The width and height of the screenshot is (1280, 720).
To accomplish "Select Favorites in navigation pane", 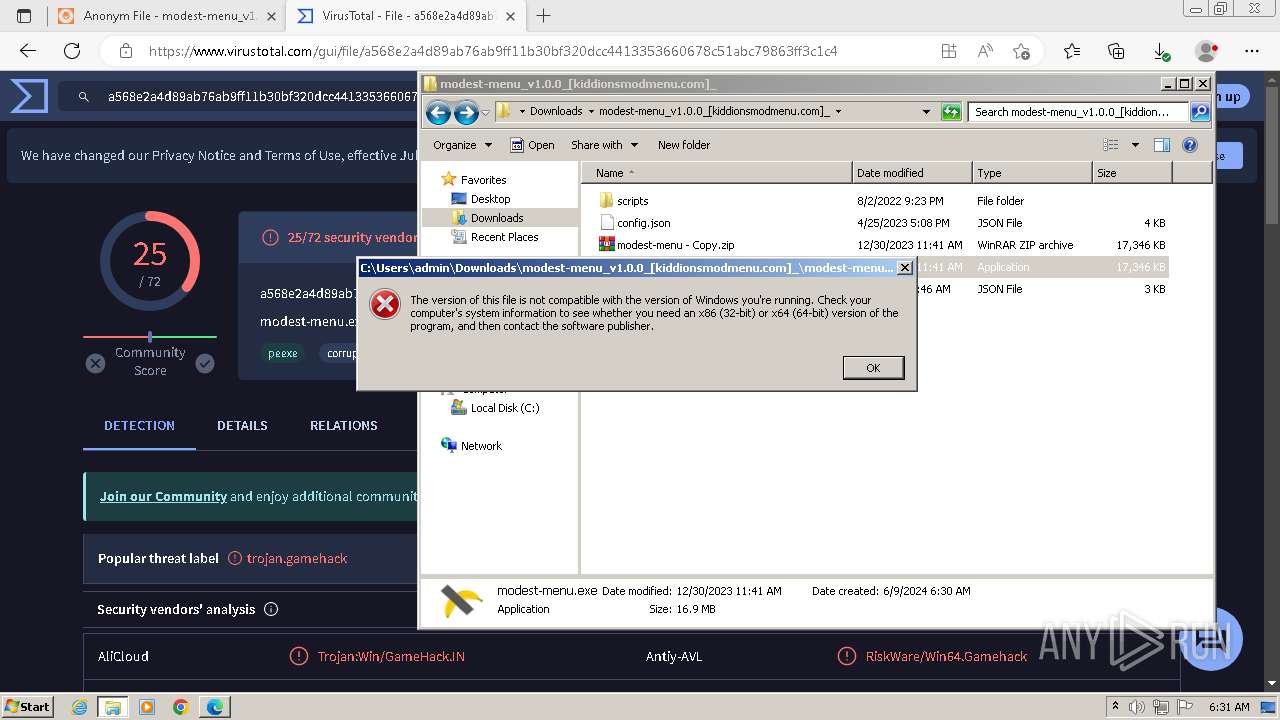I will click(x=483, y=180).
